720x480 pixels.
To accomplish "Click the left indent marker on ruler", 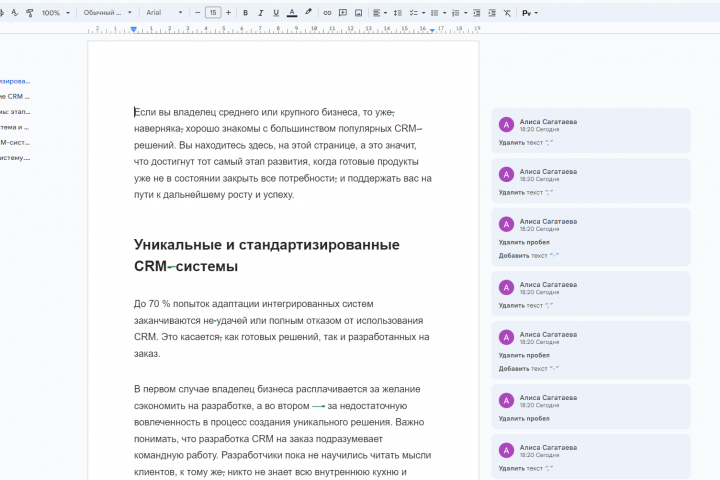I will click(x=133, y=29).
